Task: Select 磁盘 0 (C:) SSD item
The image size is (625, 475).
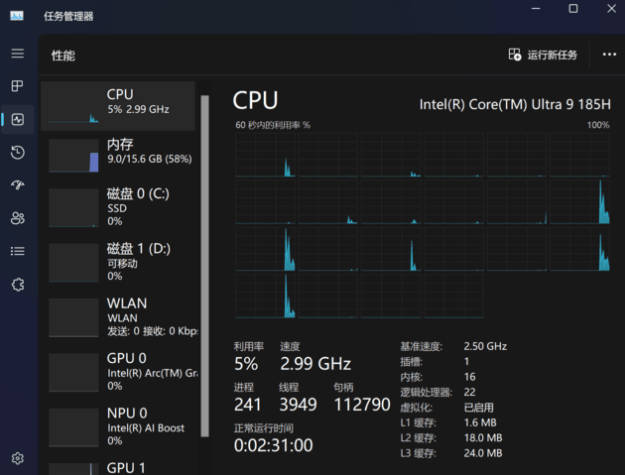Action: pos(118,208)
